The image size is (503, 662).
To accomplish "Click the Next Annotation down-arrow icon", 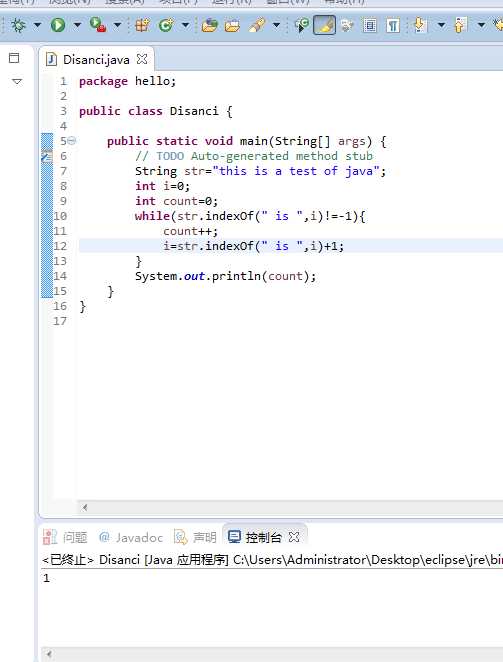I will (x=420, y=25).
